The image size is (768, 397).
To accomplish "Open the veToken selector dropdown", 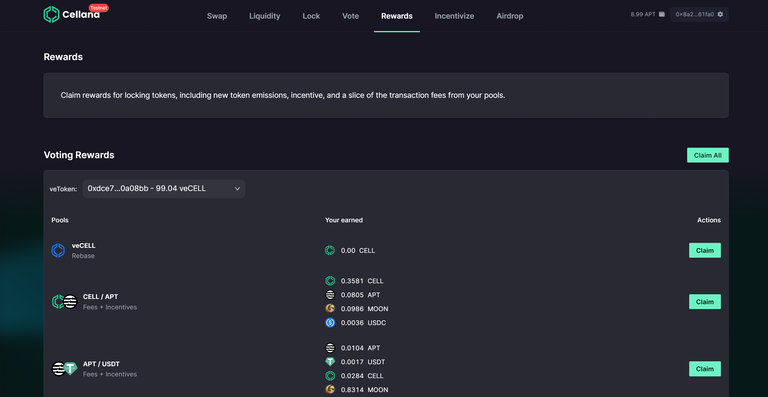I will point(164,188).
